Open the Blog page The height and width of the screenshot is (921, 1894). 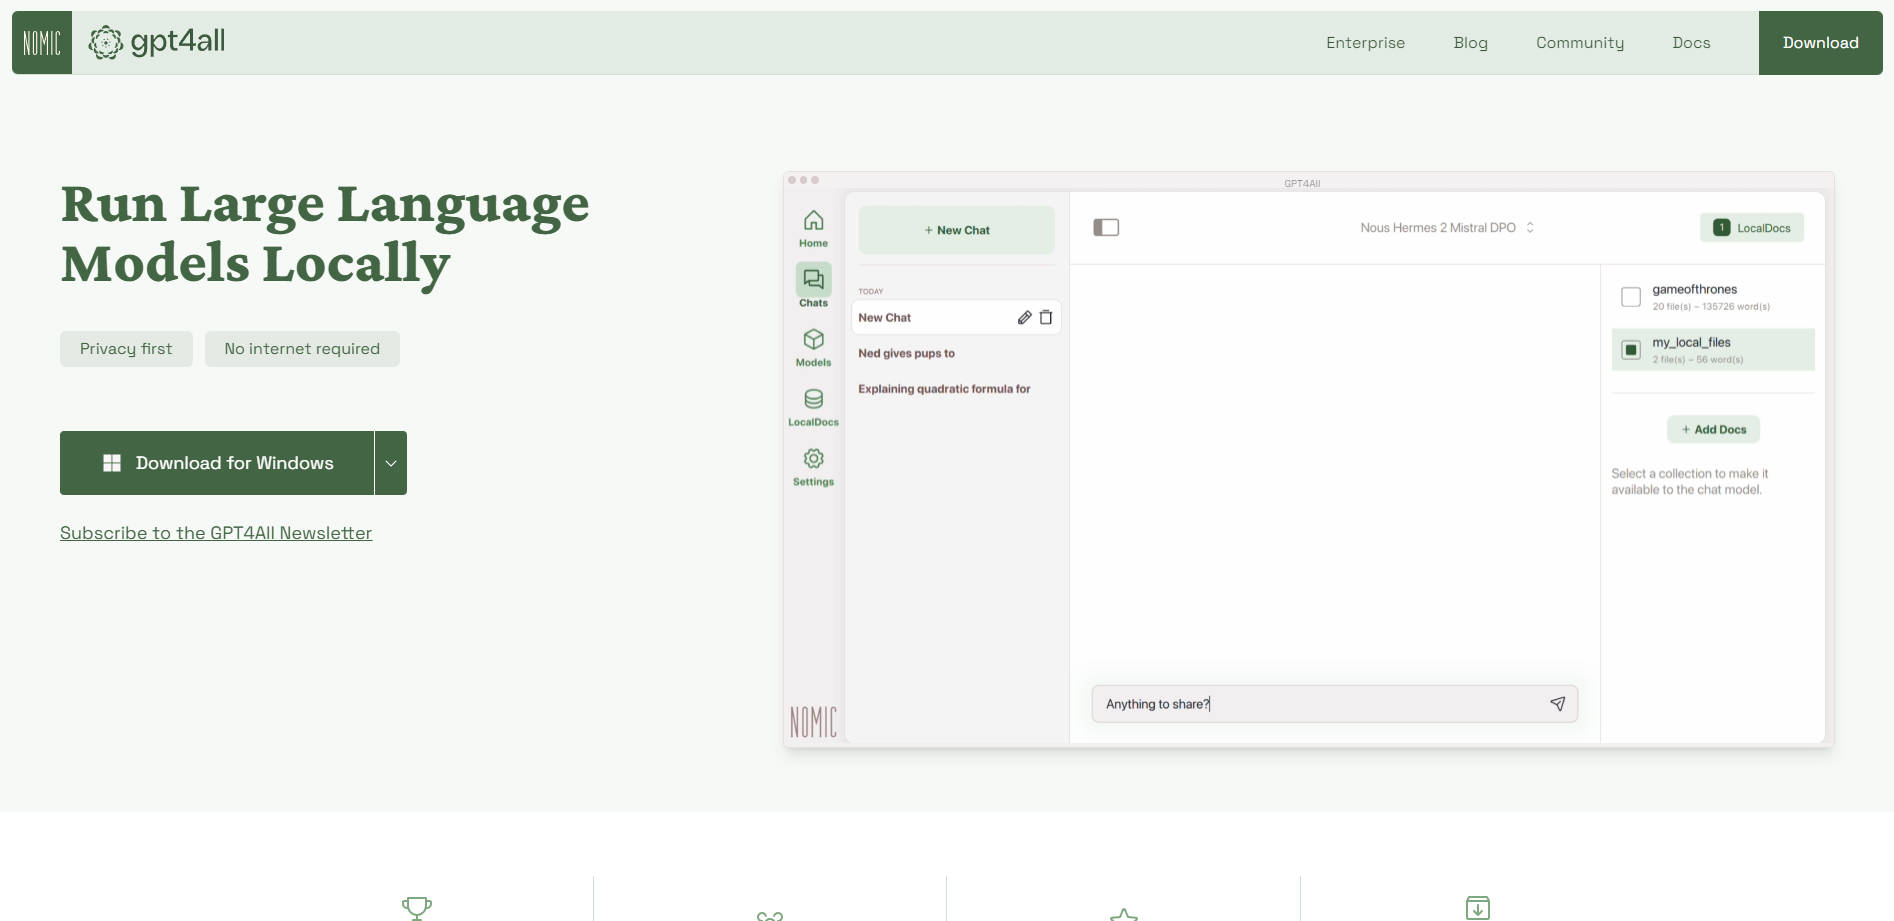click(1470, 43)
